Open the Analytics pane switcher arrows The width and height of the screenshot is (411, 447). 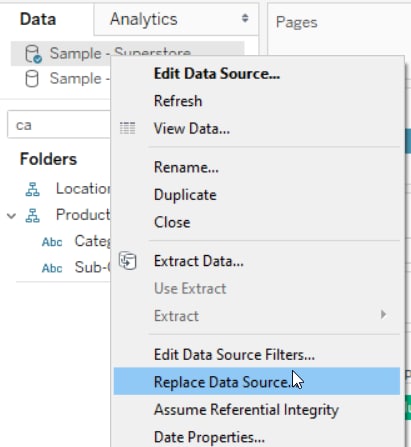tap(245, 18)
